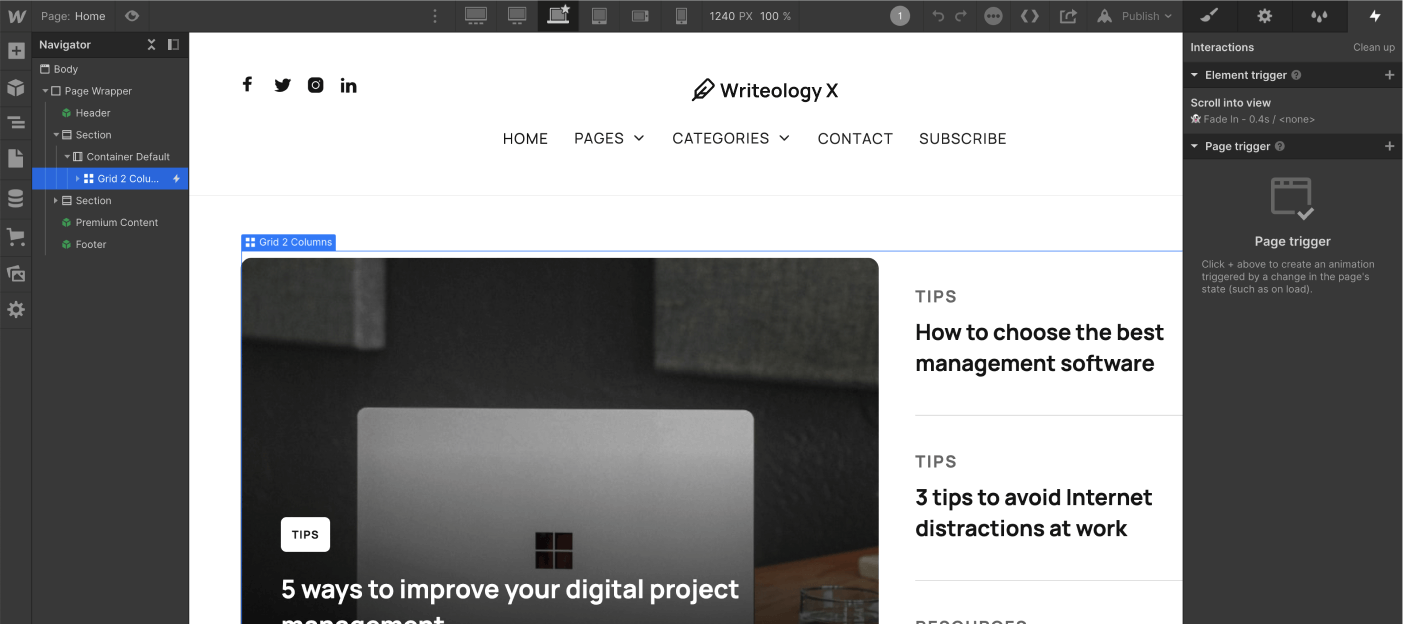Click the Instagram icon on canvas

[315, 85]
